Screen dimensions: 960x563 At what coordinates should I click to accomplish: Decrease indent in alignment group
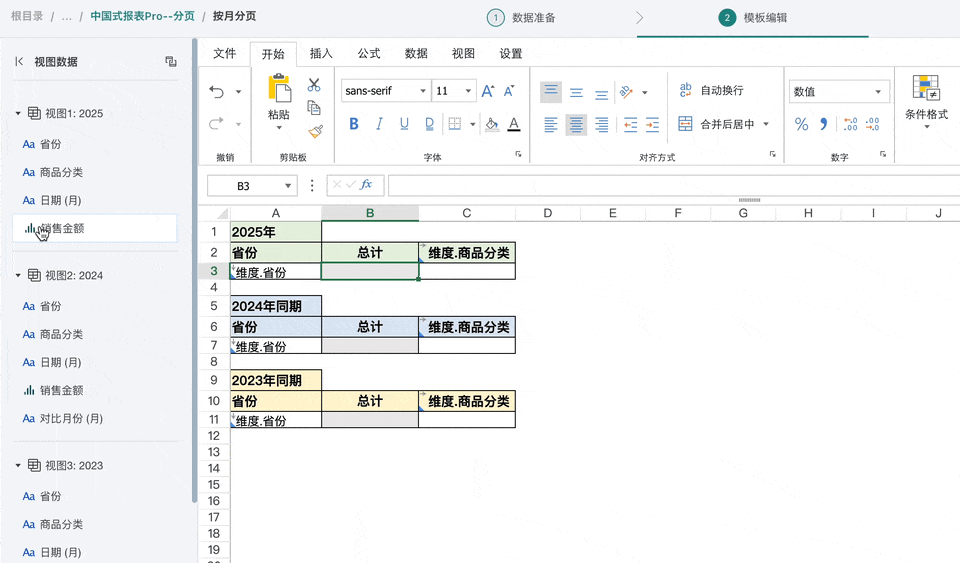tap(630, 125)
